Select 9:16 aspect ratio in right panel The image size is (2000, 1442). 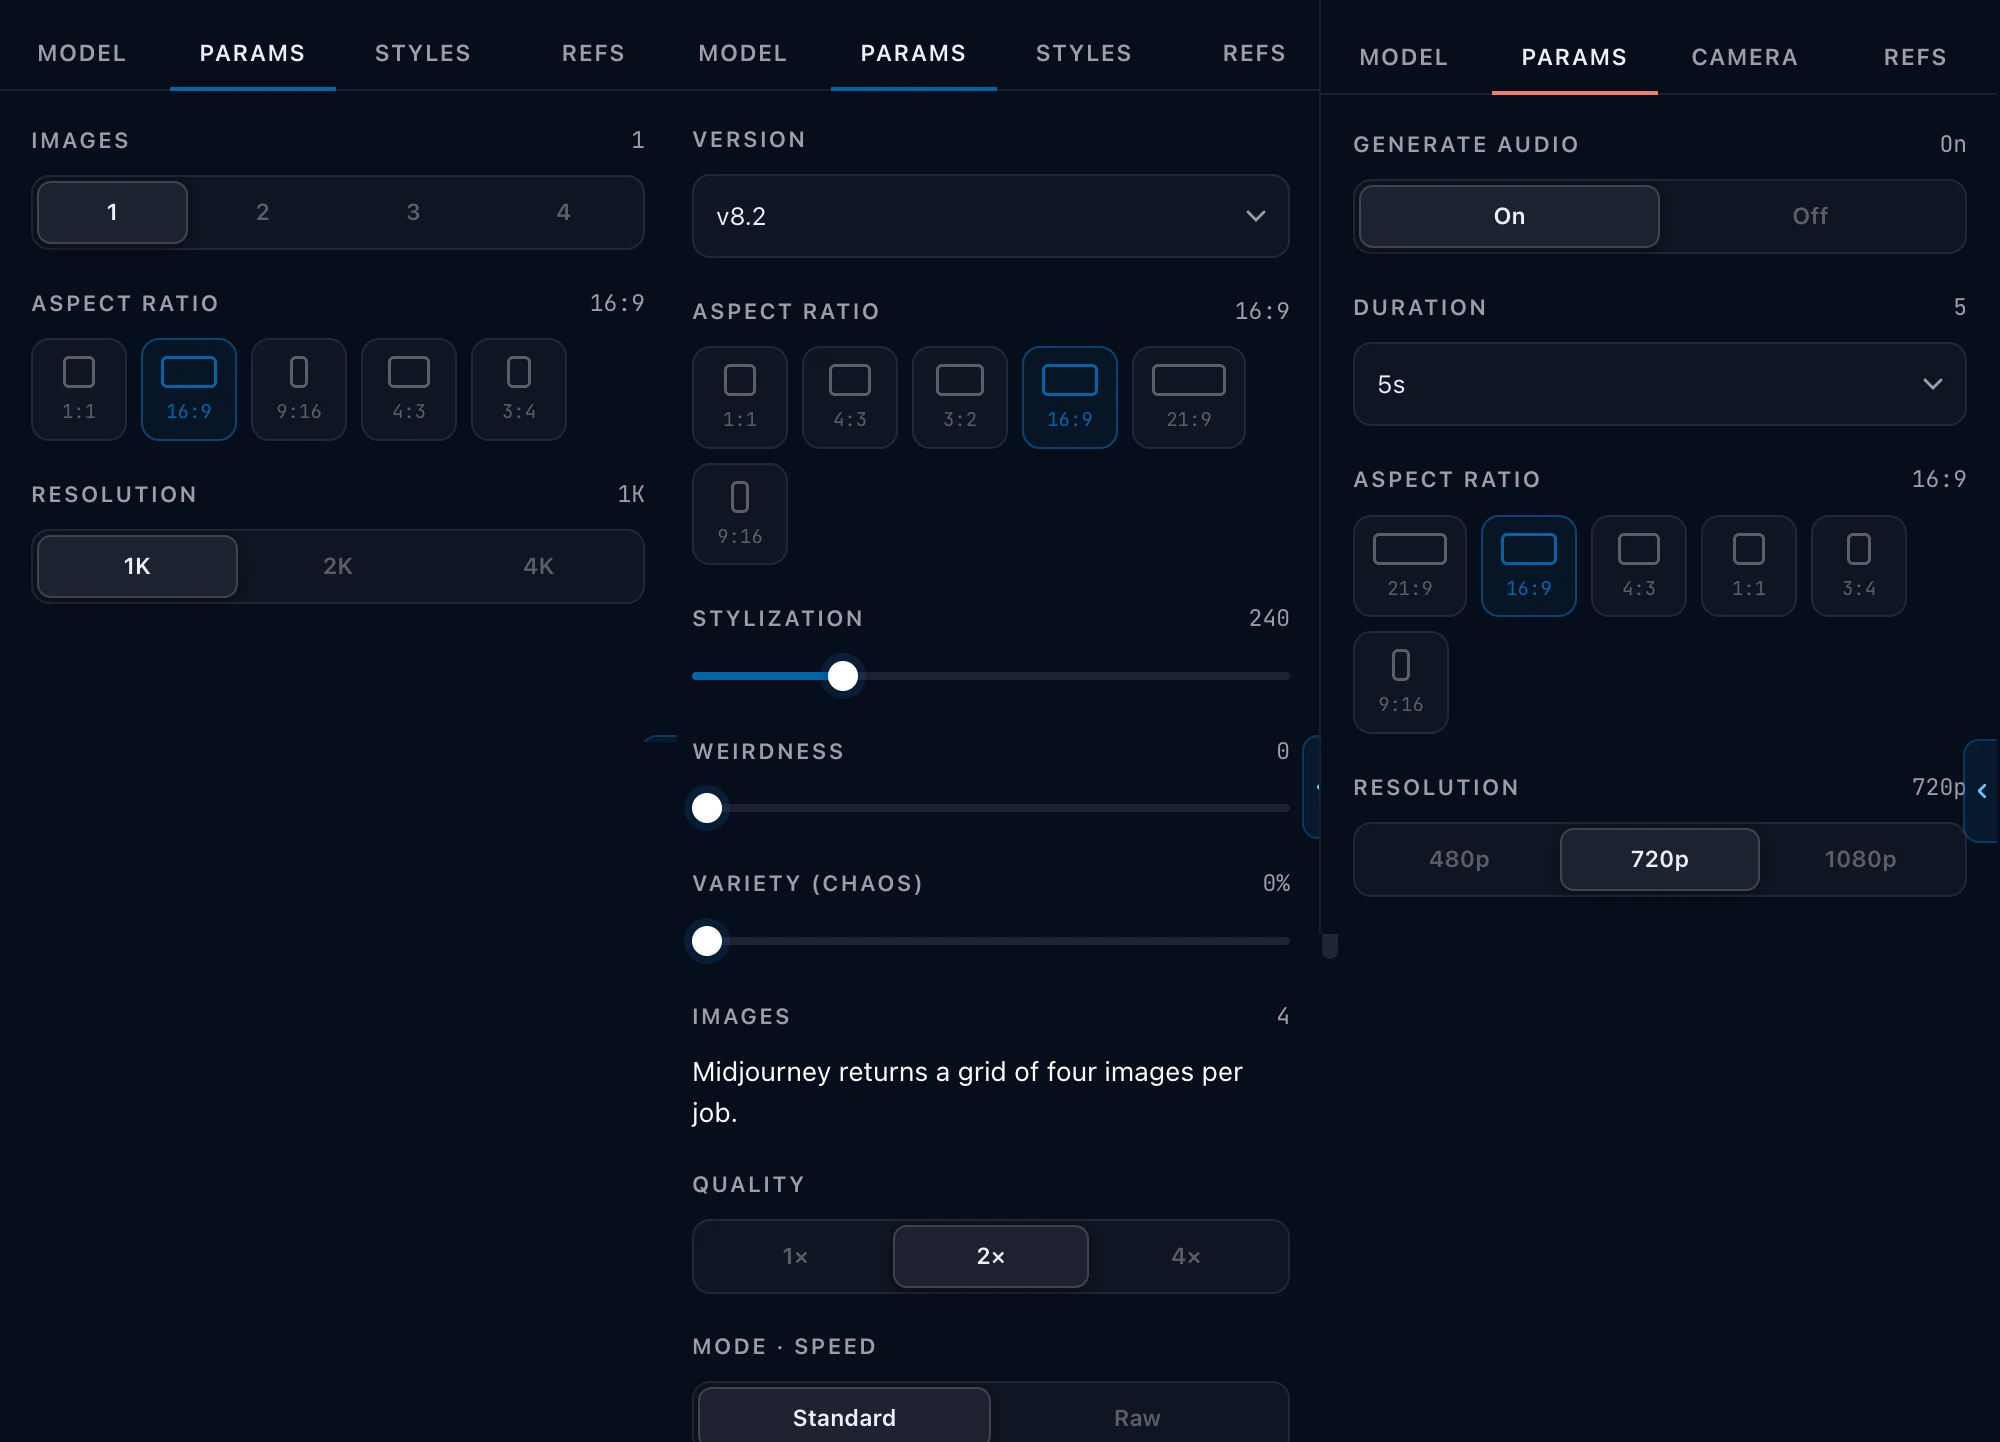(1401, 682)
